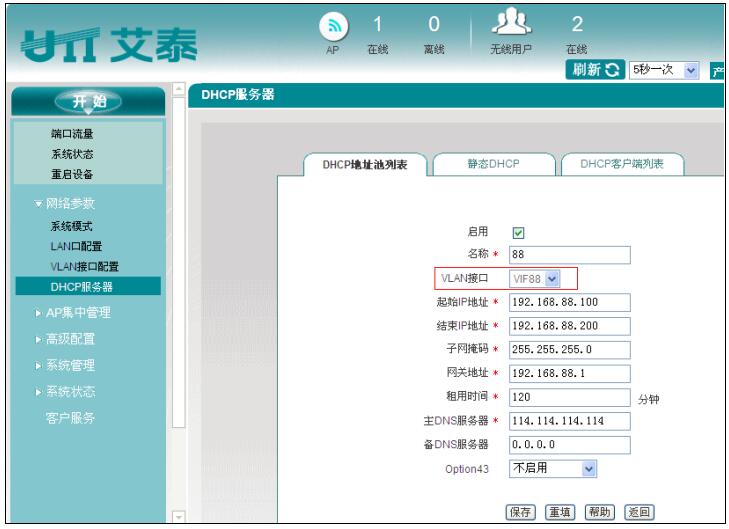Open 重启设备 in the sidebar
Image resolution: width=729 pixels, height=529 pixels.
(72, 174)
